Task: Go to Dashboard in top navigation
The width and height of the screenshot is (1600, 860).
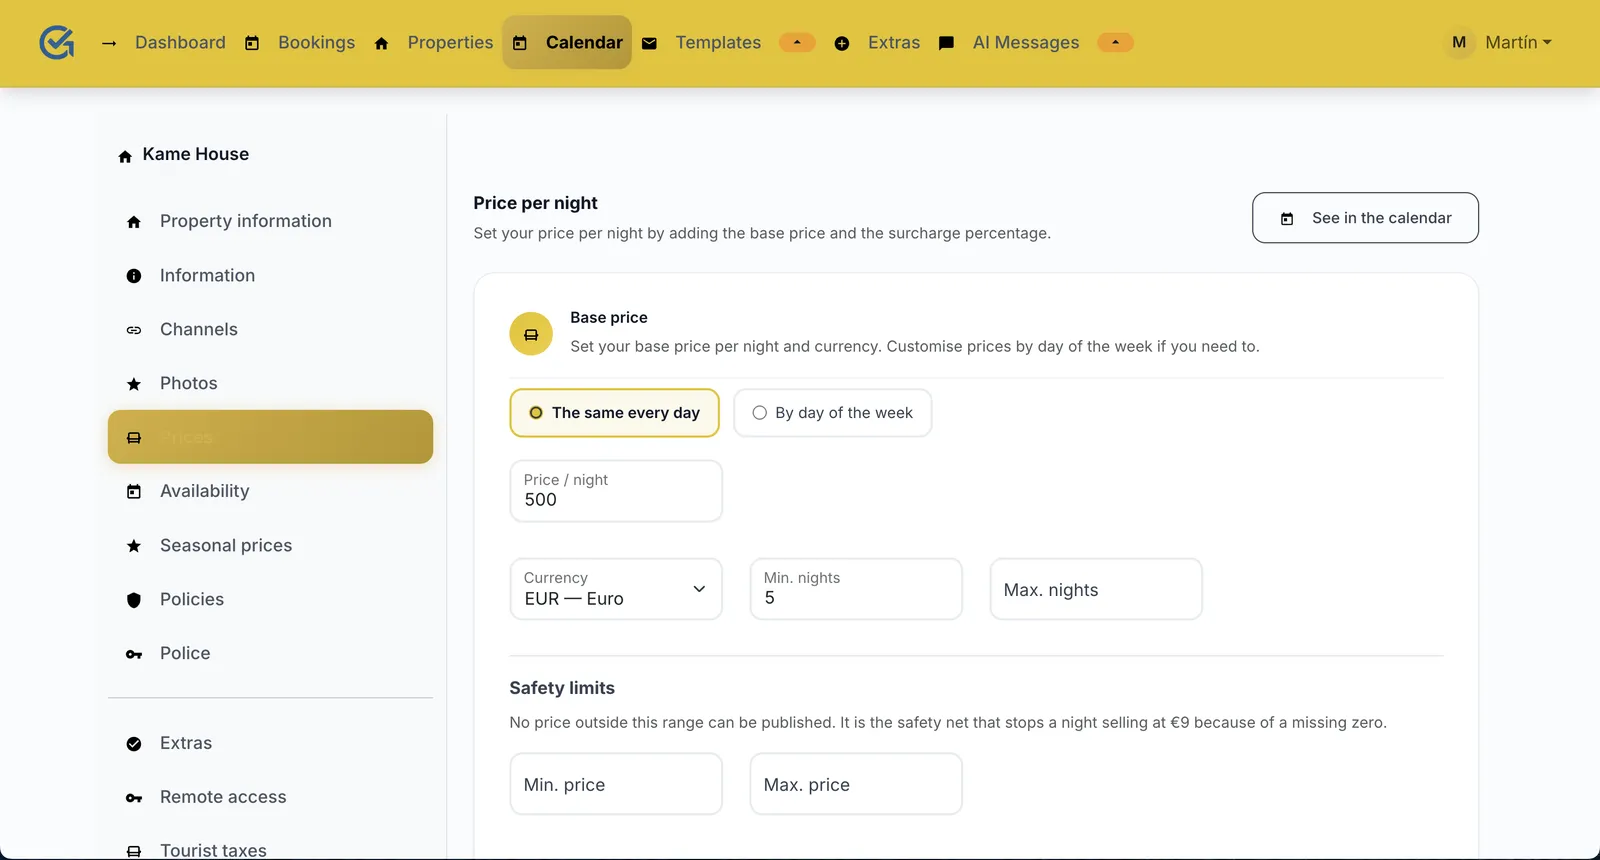Action: [180, 42]
